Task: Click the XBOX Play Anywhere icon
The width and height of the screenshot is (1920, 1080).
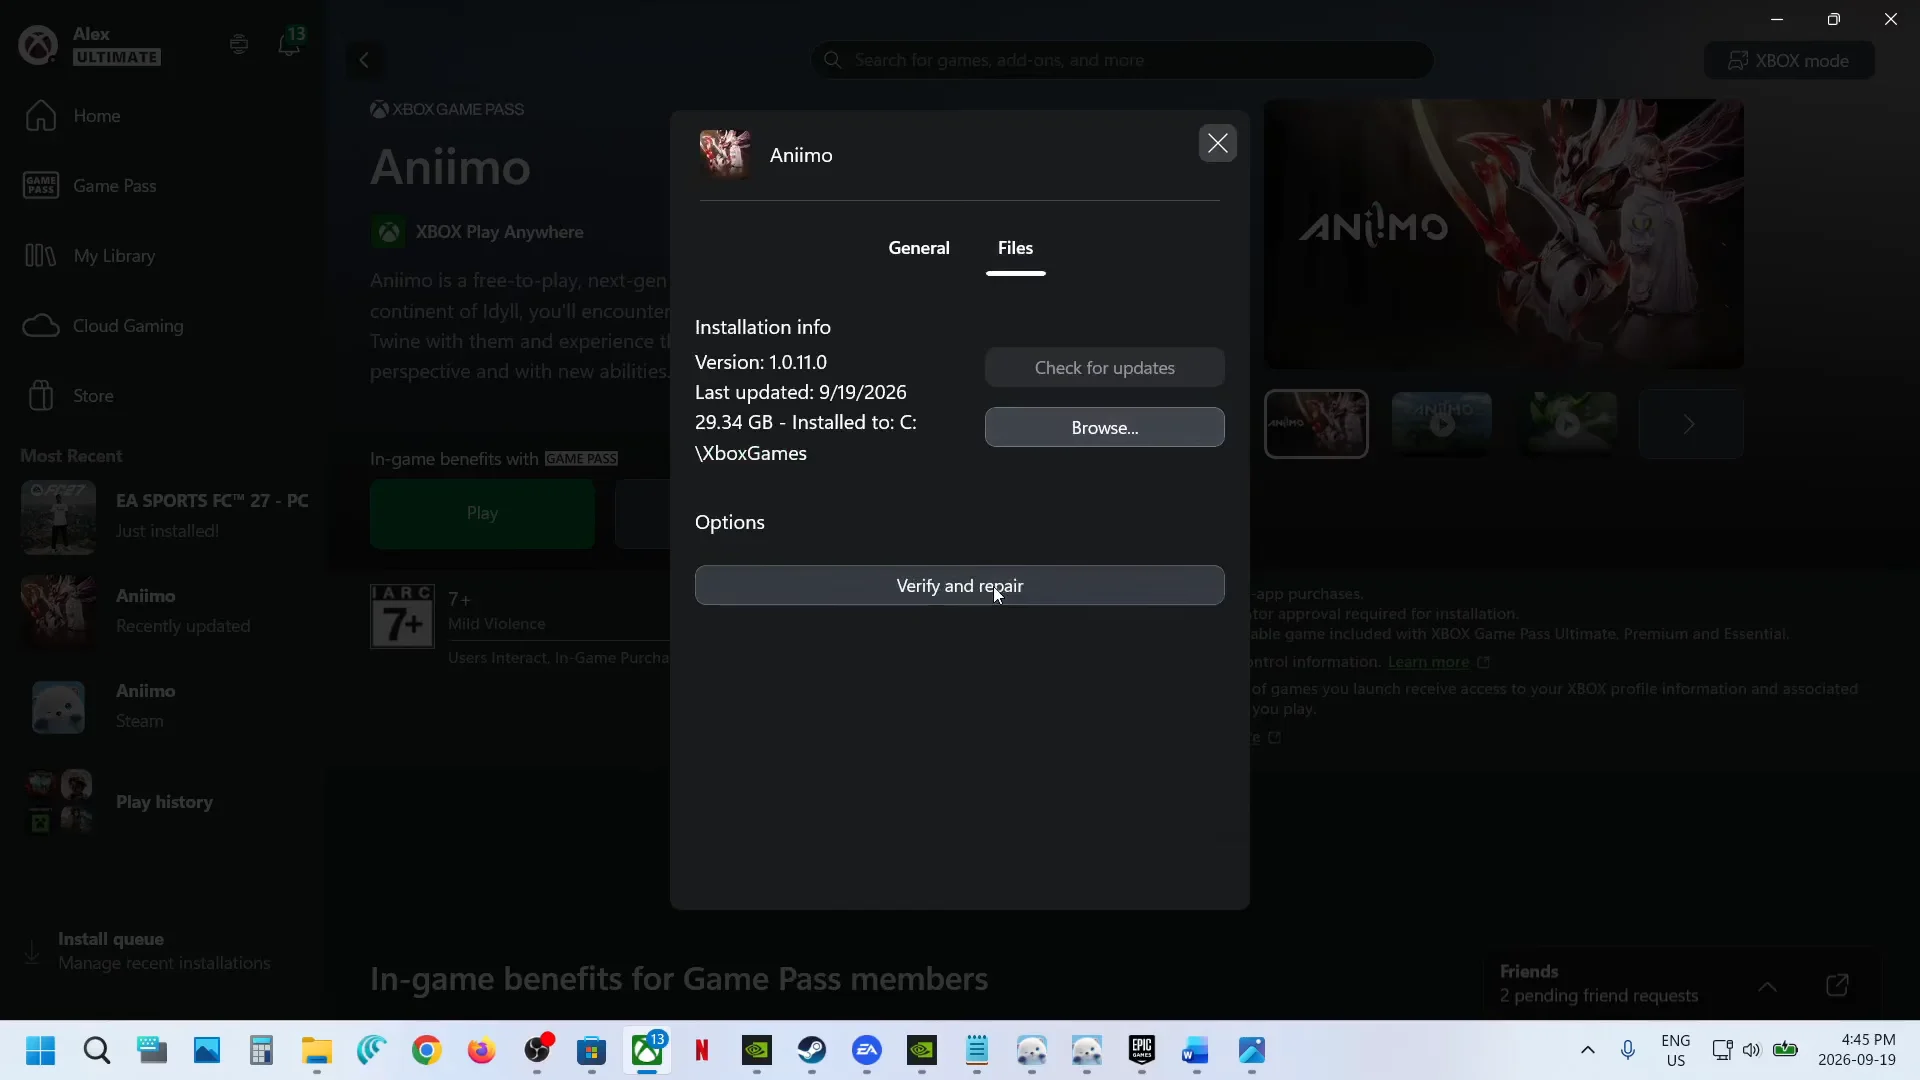Action: [x=388, y=232]
